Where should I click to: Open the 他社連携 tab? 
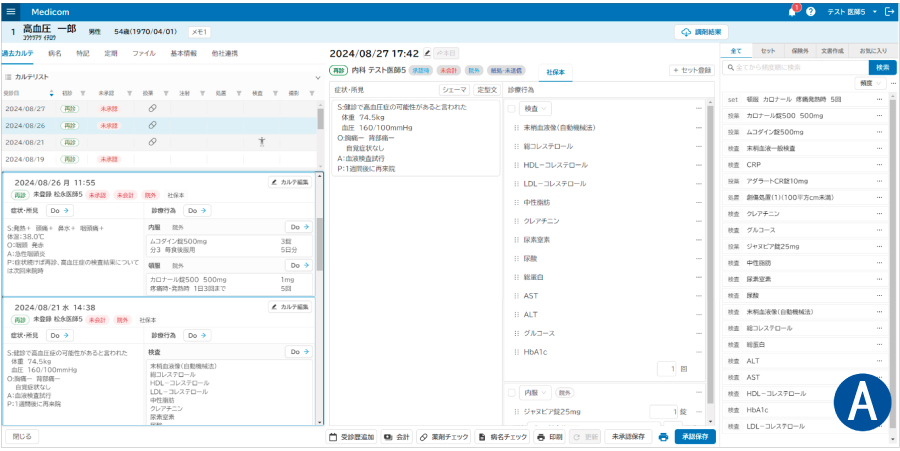coord(224,53)
